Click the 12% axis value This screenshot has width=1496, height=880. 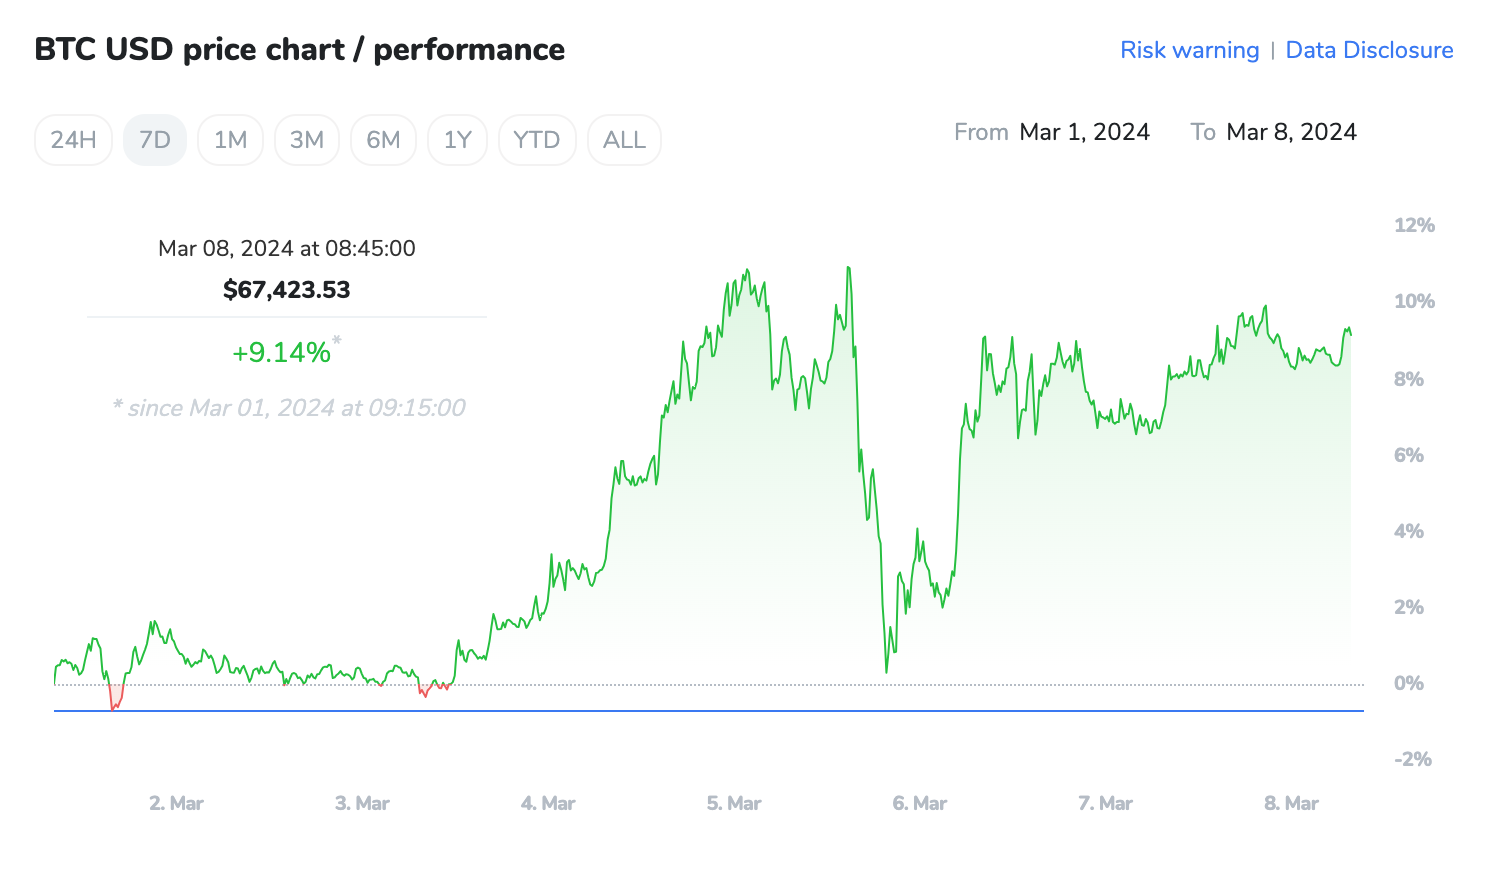click(x=1413, y=225)
